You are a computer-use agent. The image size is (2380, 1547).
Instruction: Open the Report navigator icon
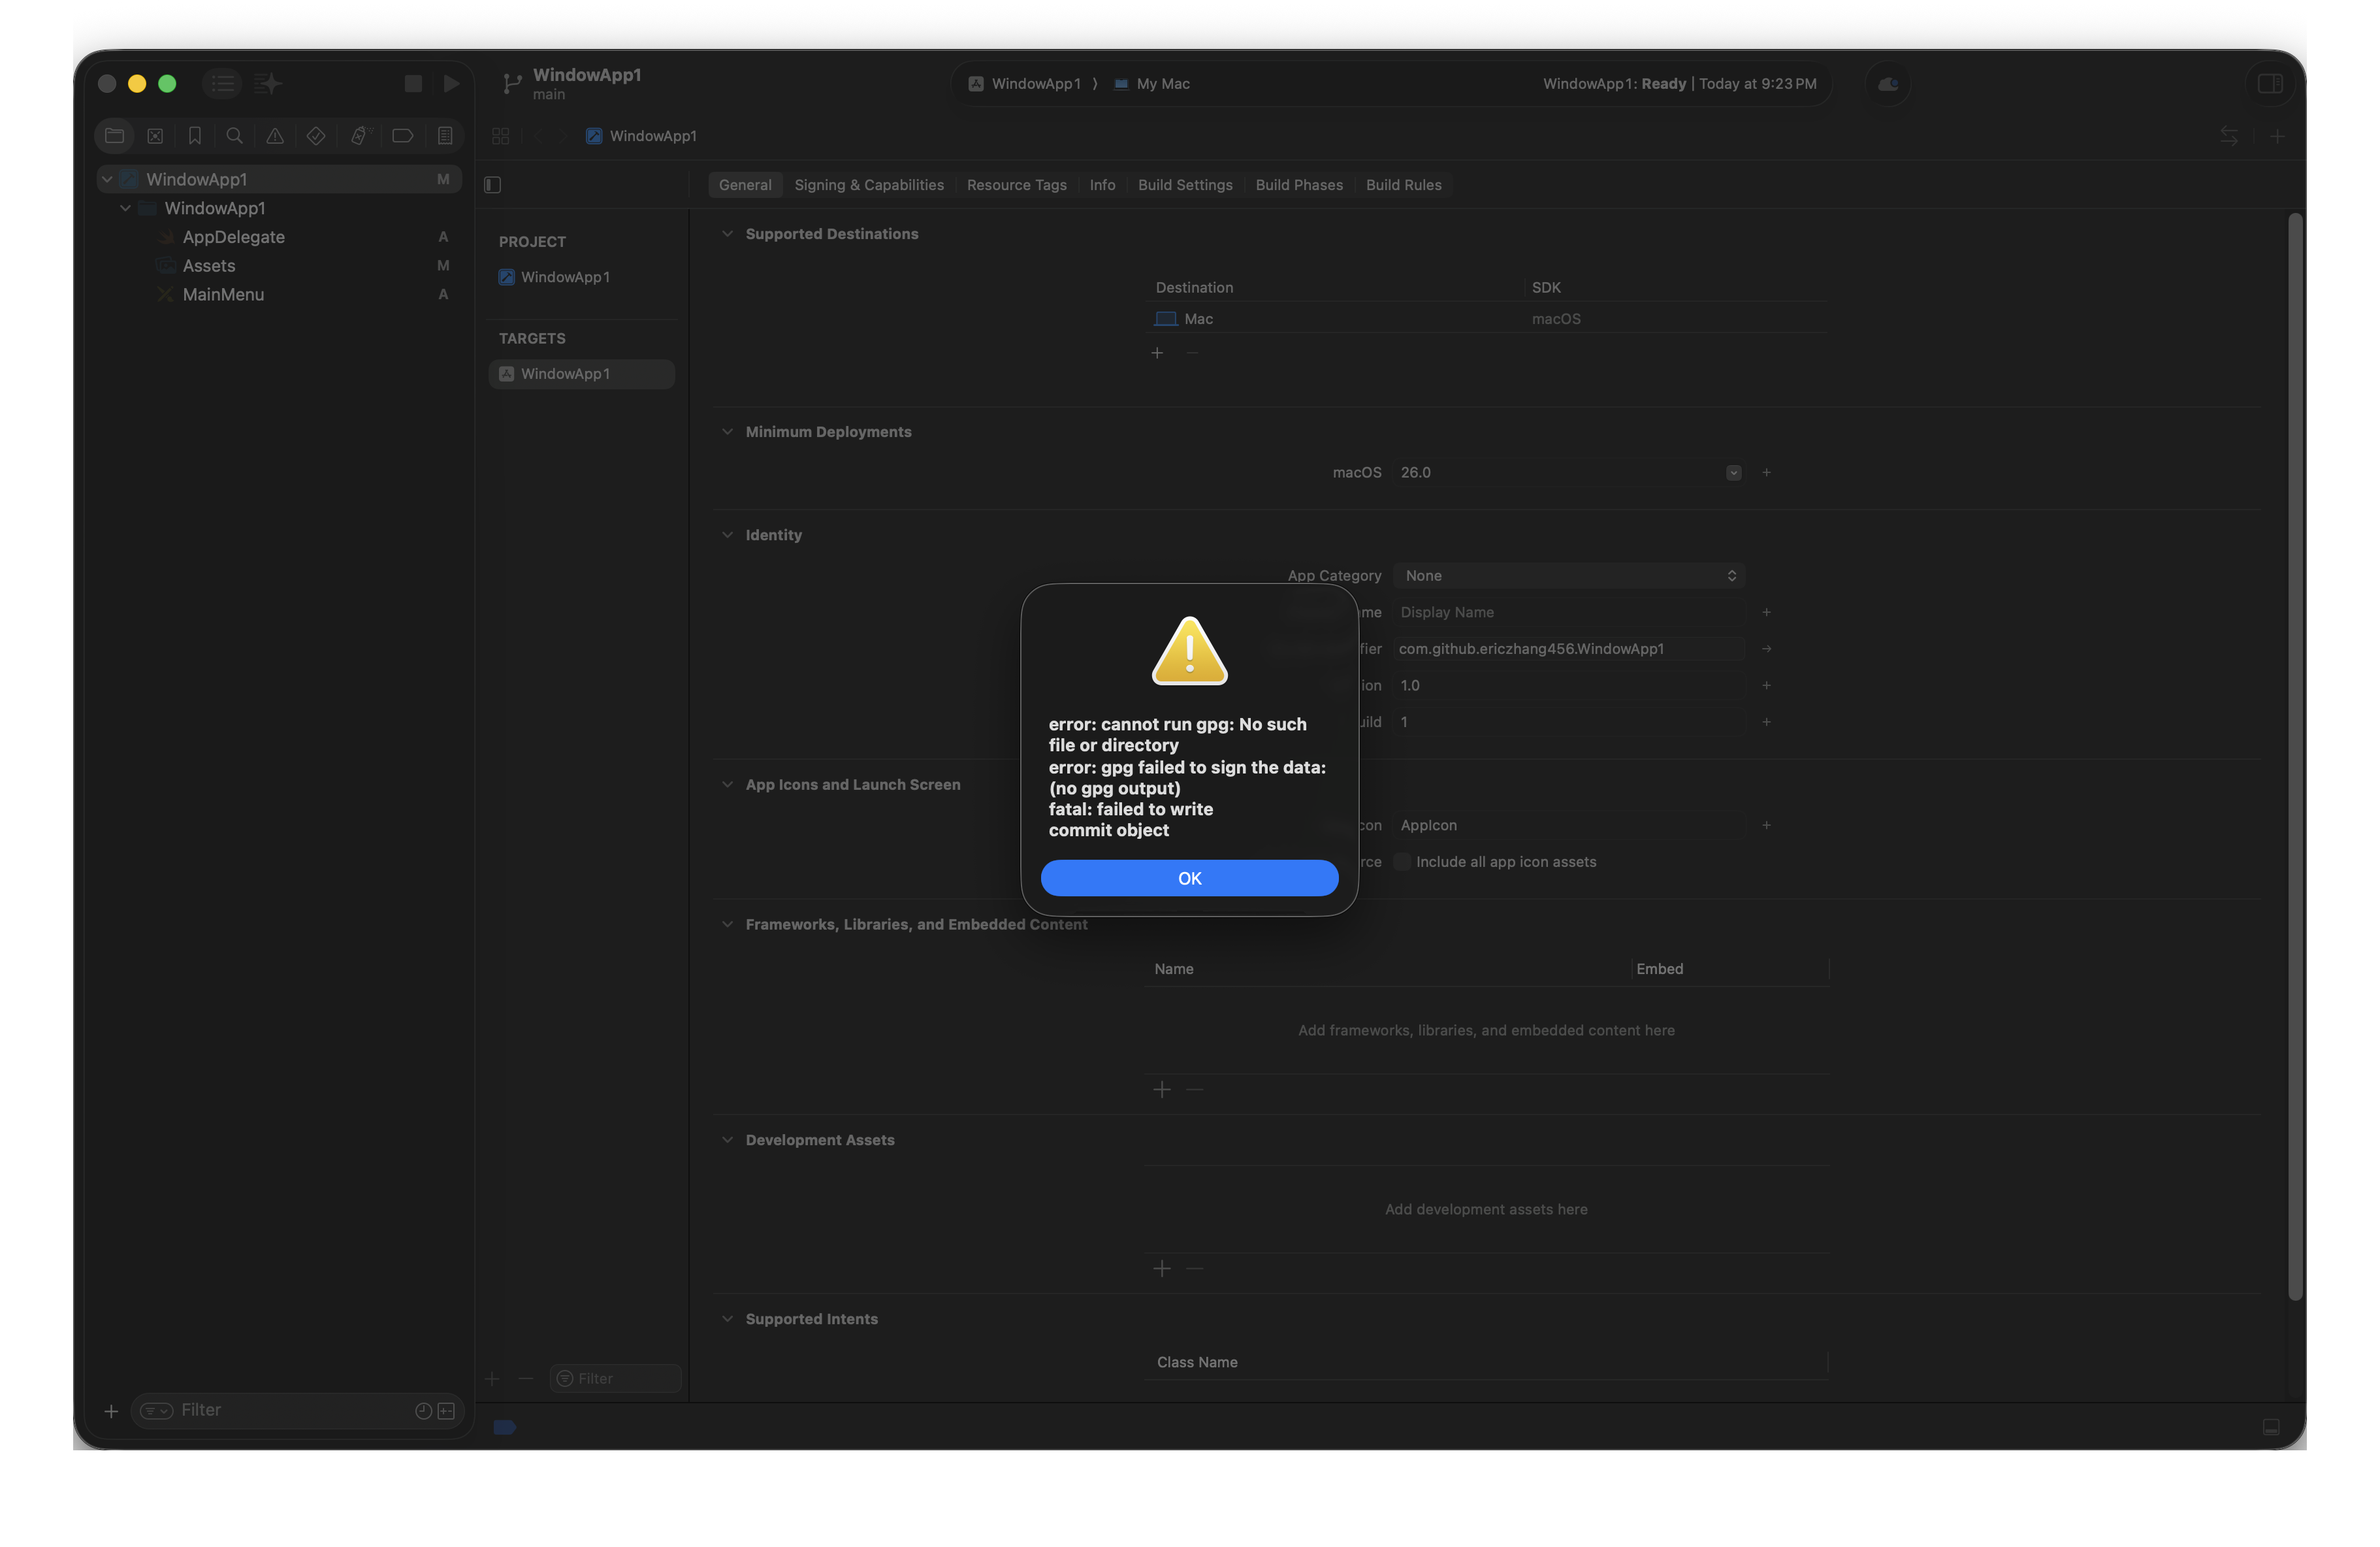point(445,136)
